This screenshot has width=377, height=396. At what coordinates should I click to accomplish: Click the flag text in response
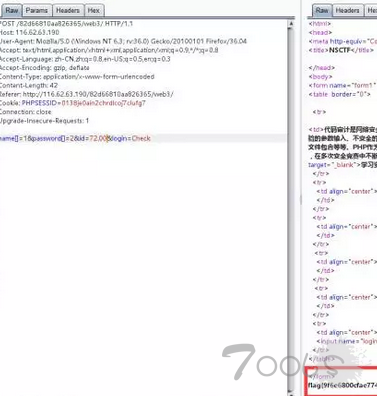(x=342, y=386)
